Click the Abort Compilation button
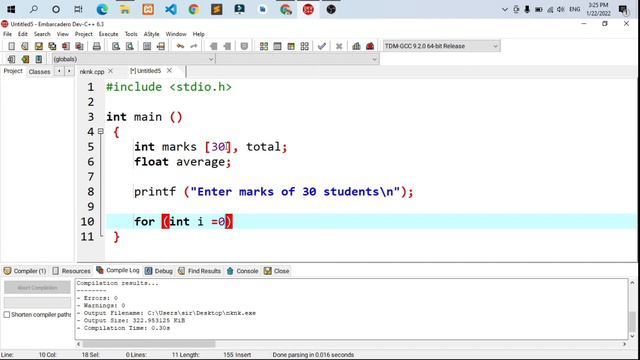 (x=37, y=288)
